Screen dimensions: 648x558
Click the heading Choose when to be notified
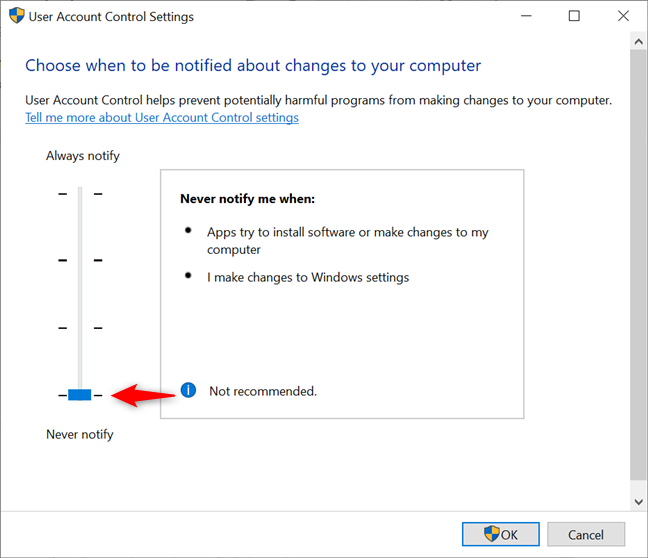pyautogui.click(x=253, y=66)
